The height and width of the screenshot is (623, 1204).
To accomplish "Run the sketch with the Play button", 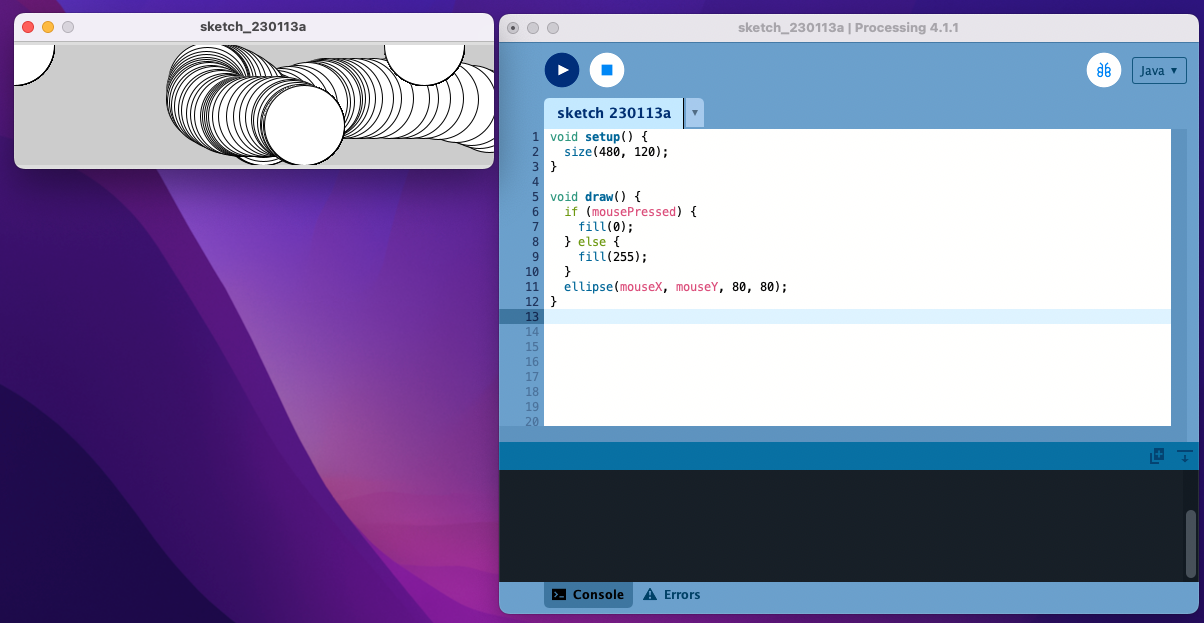I will point(562,70).
